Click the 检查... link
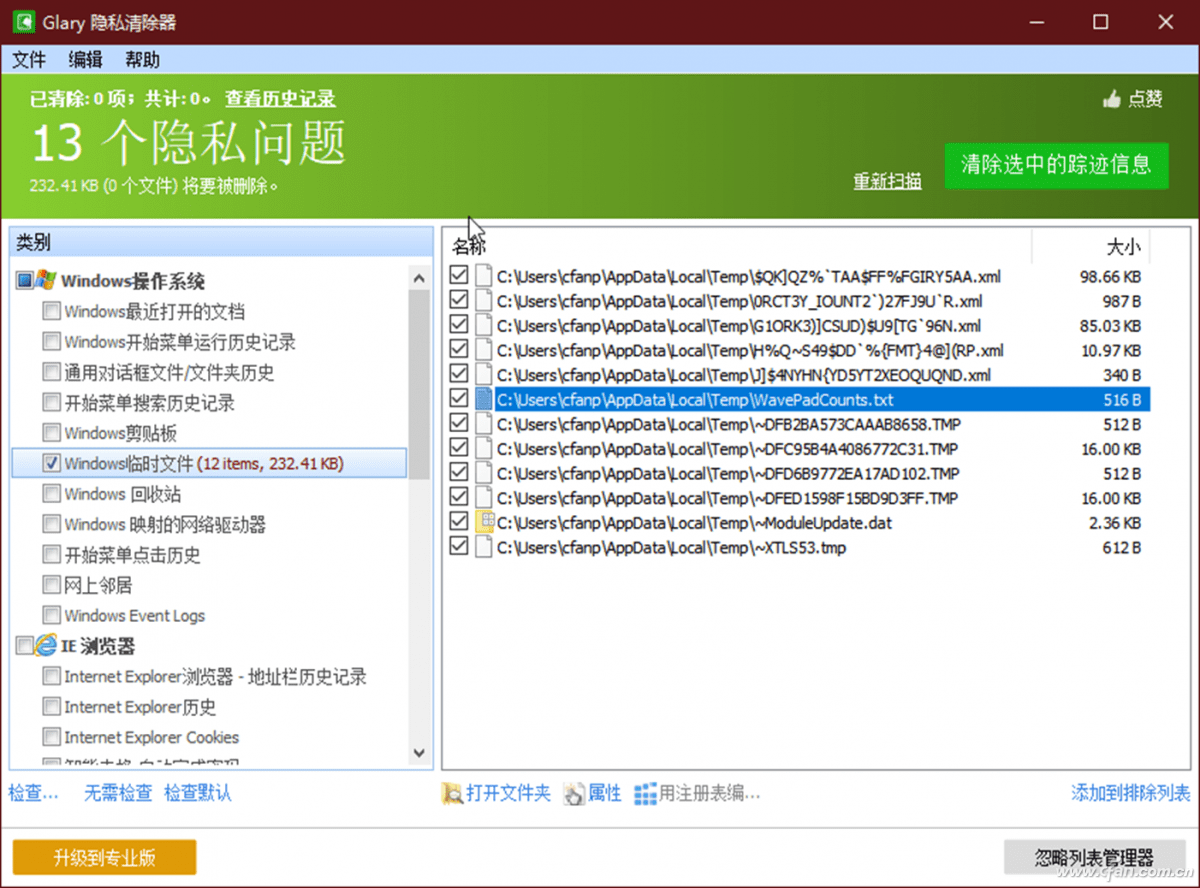Viewport: 1200px width, 888px height. 34,794
